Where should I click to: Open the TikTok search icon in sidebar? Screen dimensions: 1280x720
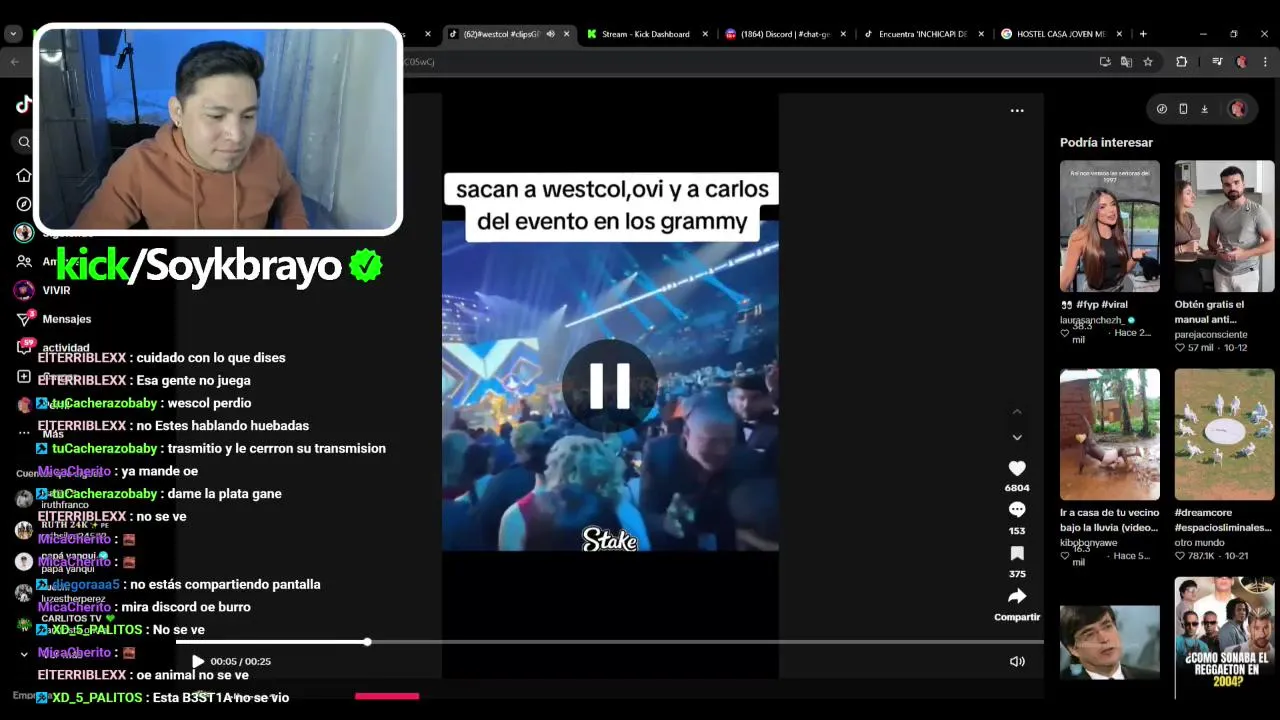(x=24, y=142)
